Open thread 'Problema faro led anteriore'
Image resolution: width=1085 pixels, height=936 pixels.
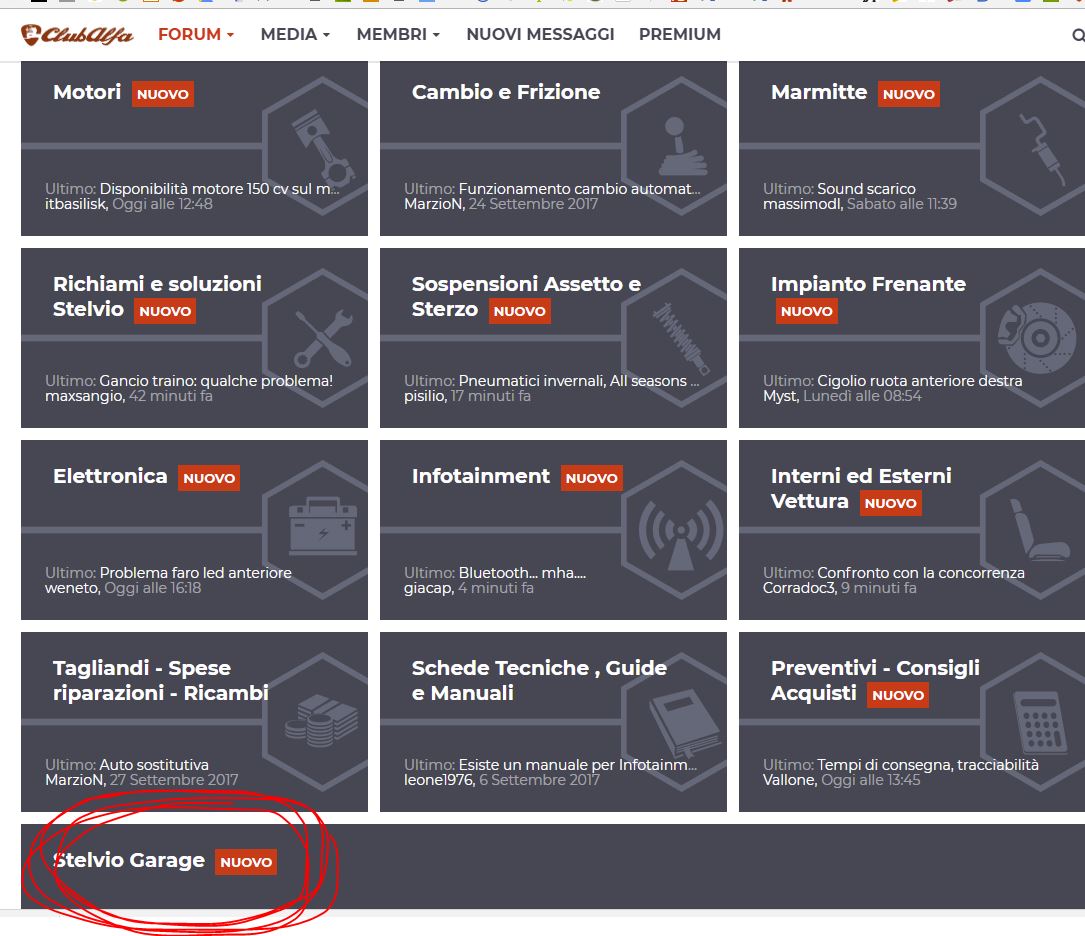pyautogui.click(x=196, y=573)
